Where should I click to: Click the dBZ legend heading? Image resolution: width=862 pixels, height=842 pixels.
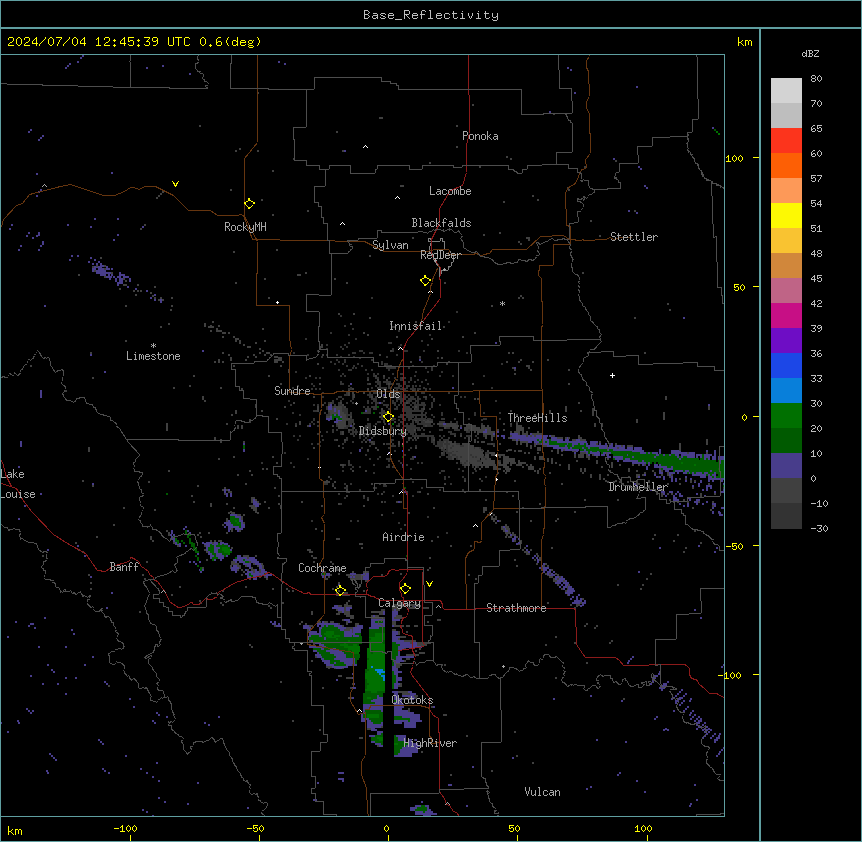[x=810, y=53]
